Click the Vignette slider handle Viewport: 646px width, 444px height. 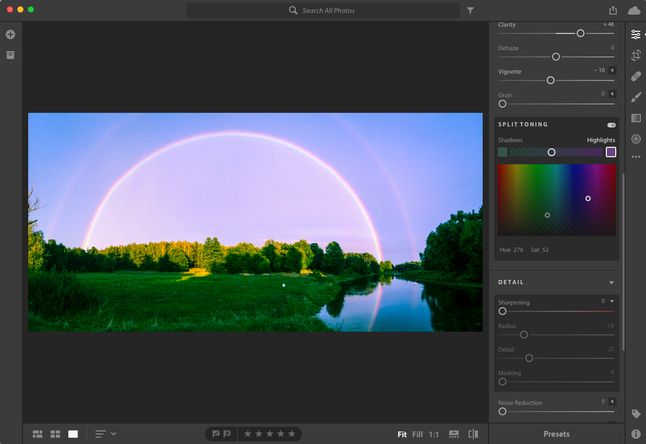point(550,80)
